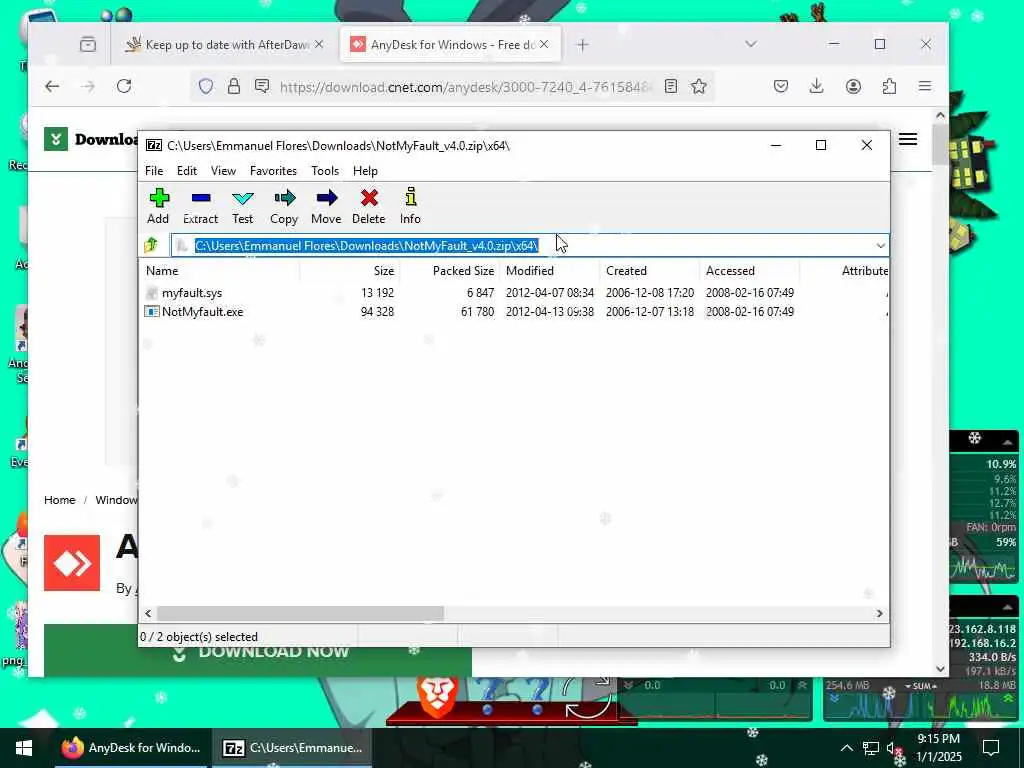The height and width of the screenshot is (768, 1024).
Task: Open the Firefox View icon
Action: (88, 44)
